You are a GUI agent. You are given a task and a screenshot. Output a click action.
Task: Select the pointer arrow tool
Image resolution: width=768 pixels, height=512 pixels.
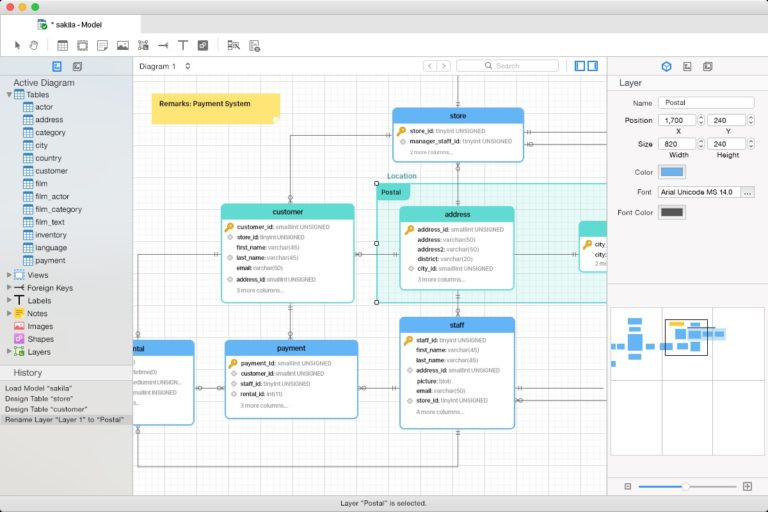point(17,45)
